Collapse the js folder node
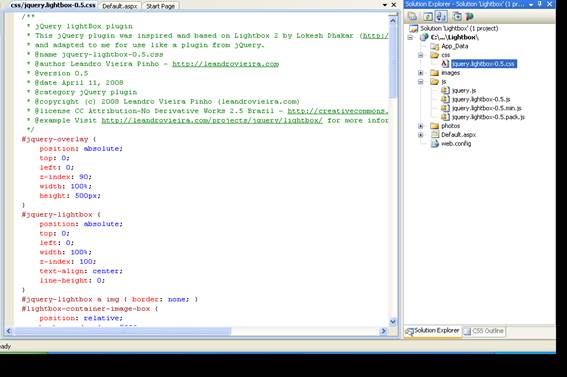The image size is (567, 377). coord(421,82)
